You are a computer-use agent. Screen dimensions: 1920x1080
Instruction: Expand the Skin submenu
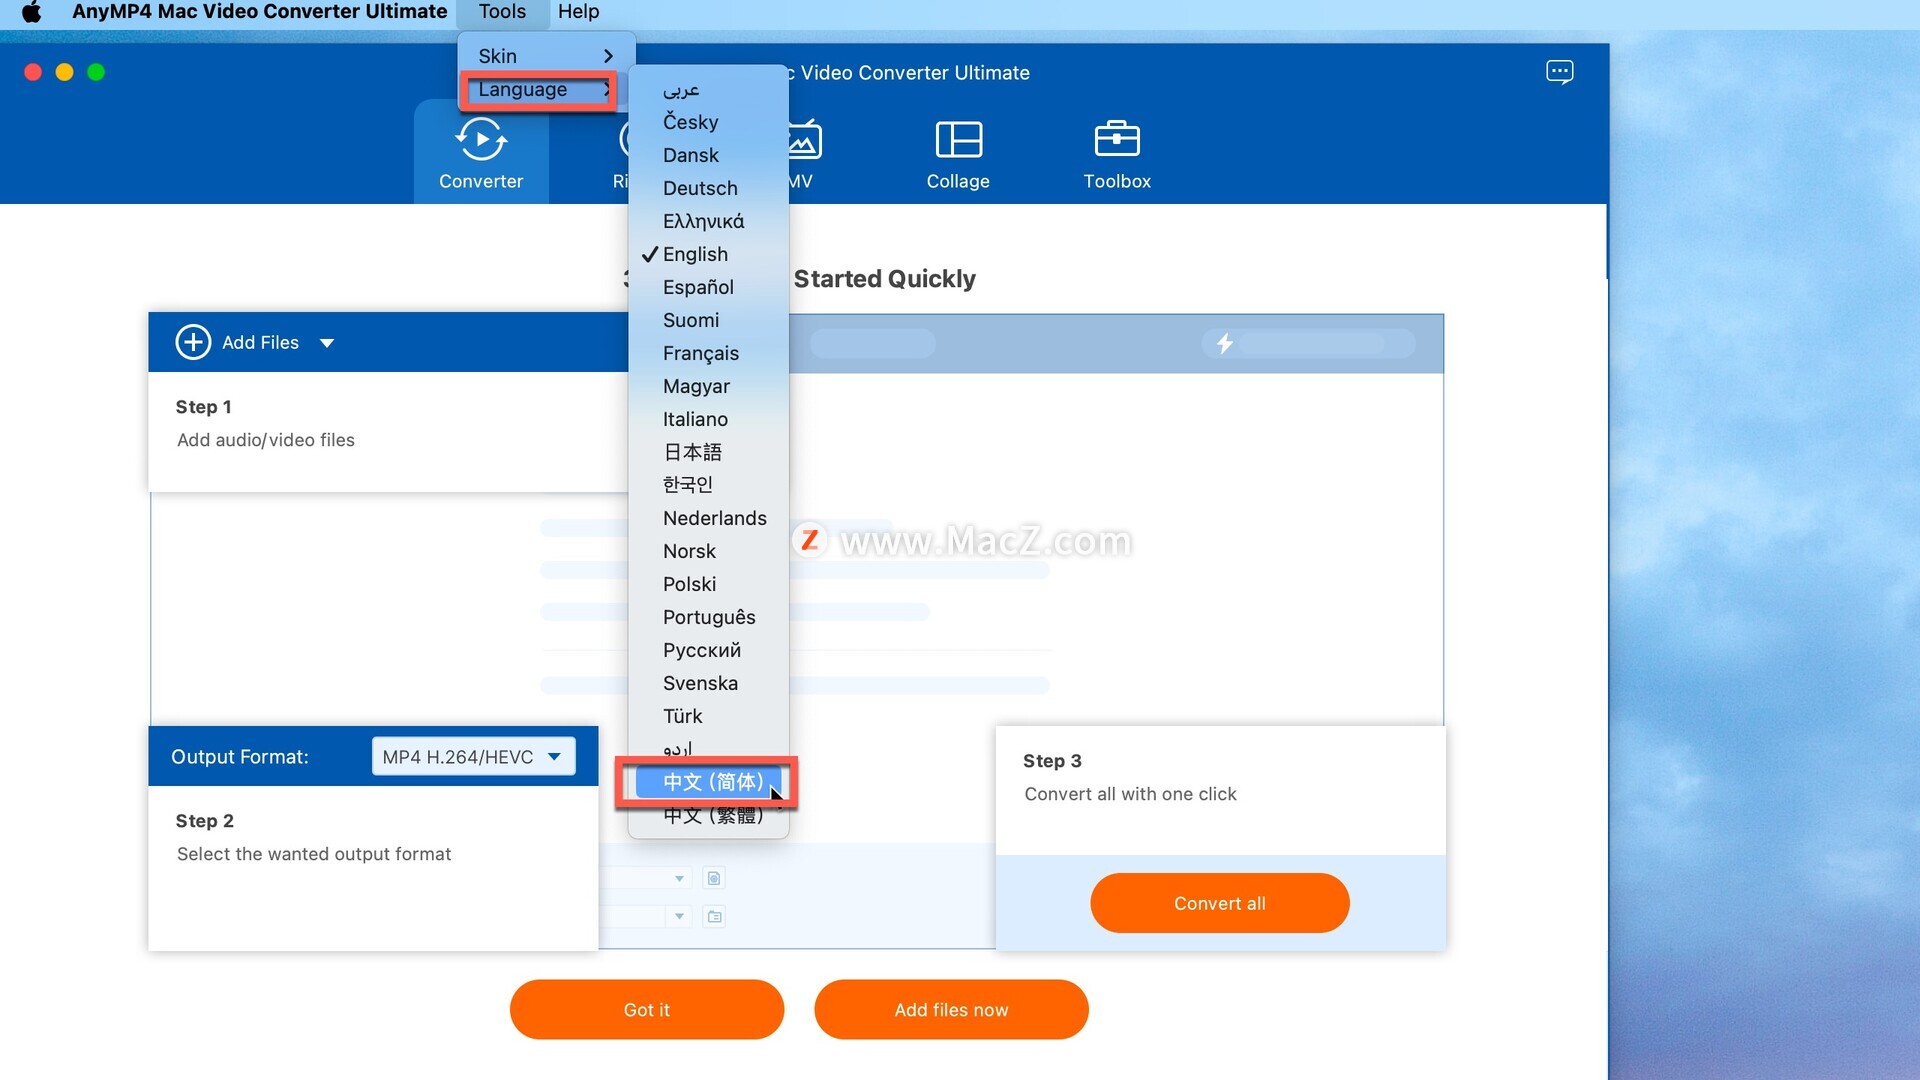coord(546,56)
